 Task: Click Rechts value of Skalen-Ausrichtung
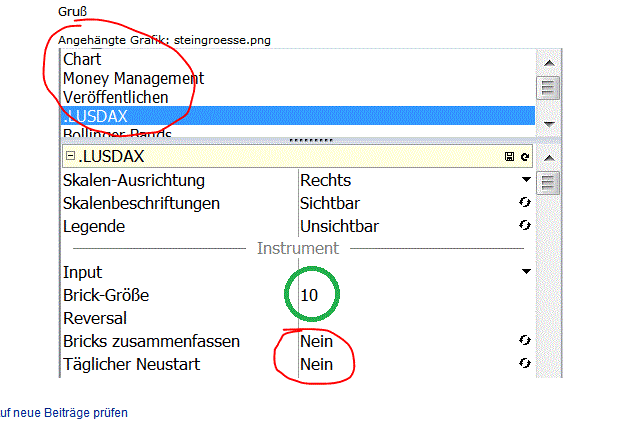pos(325,180)
